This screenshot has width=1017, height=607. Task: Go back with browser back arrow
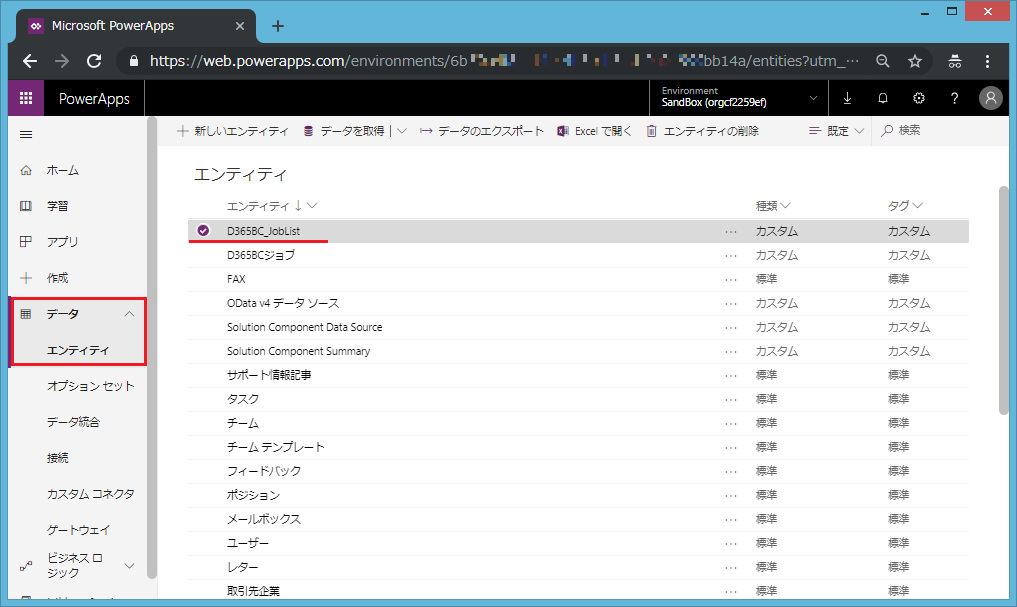[30, 61]
